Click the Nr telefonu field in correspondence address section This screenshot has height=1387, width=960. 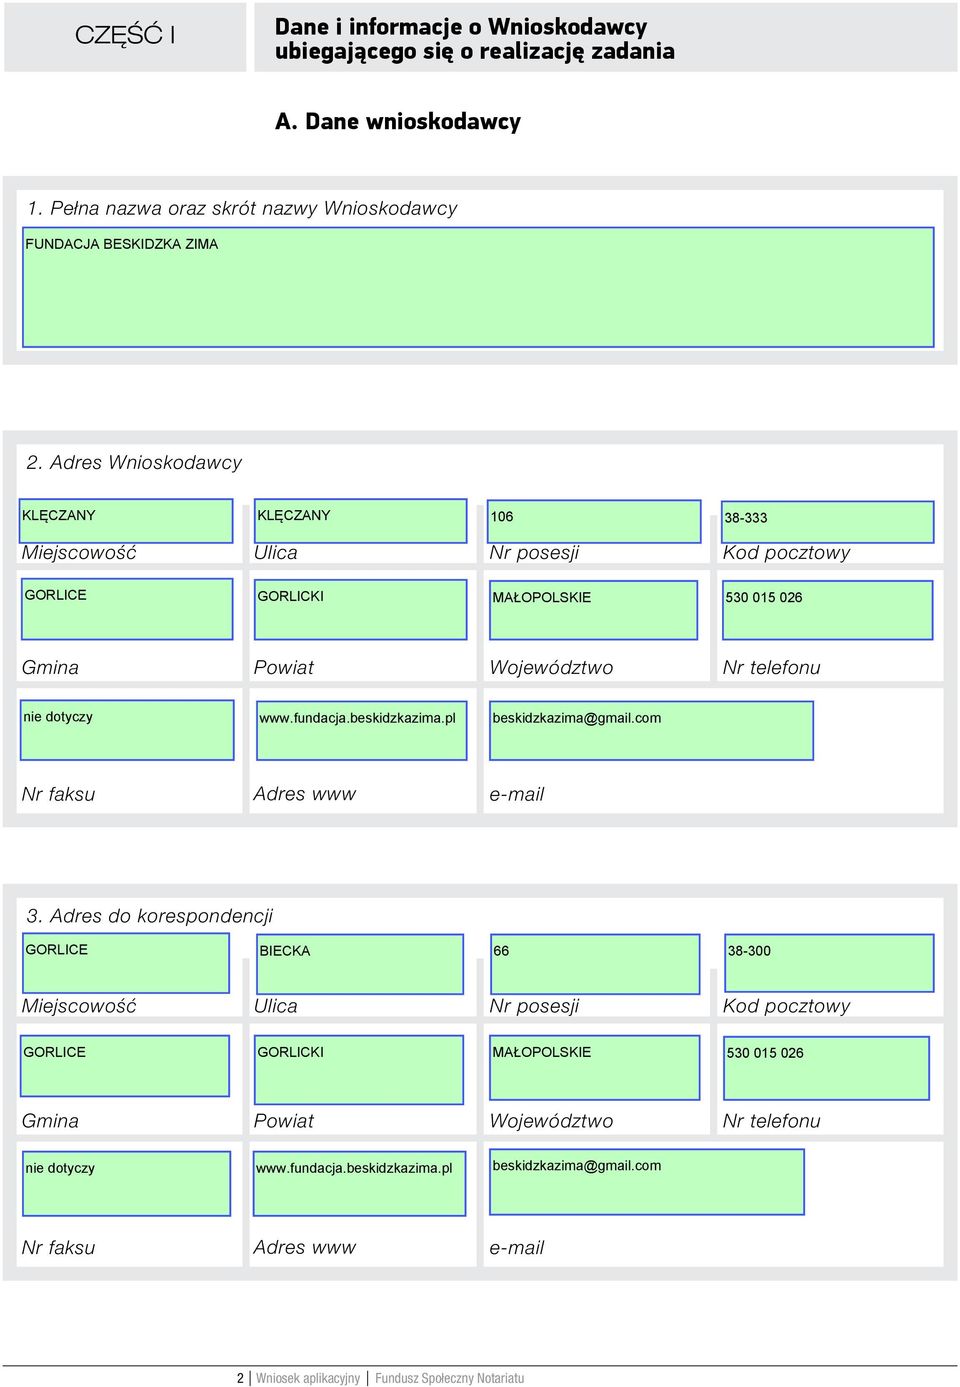pyautogui.click(x=826, y=1068)
